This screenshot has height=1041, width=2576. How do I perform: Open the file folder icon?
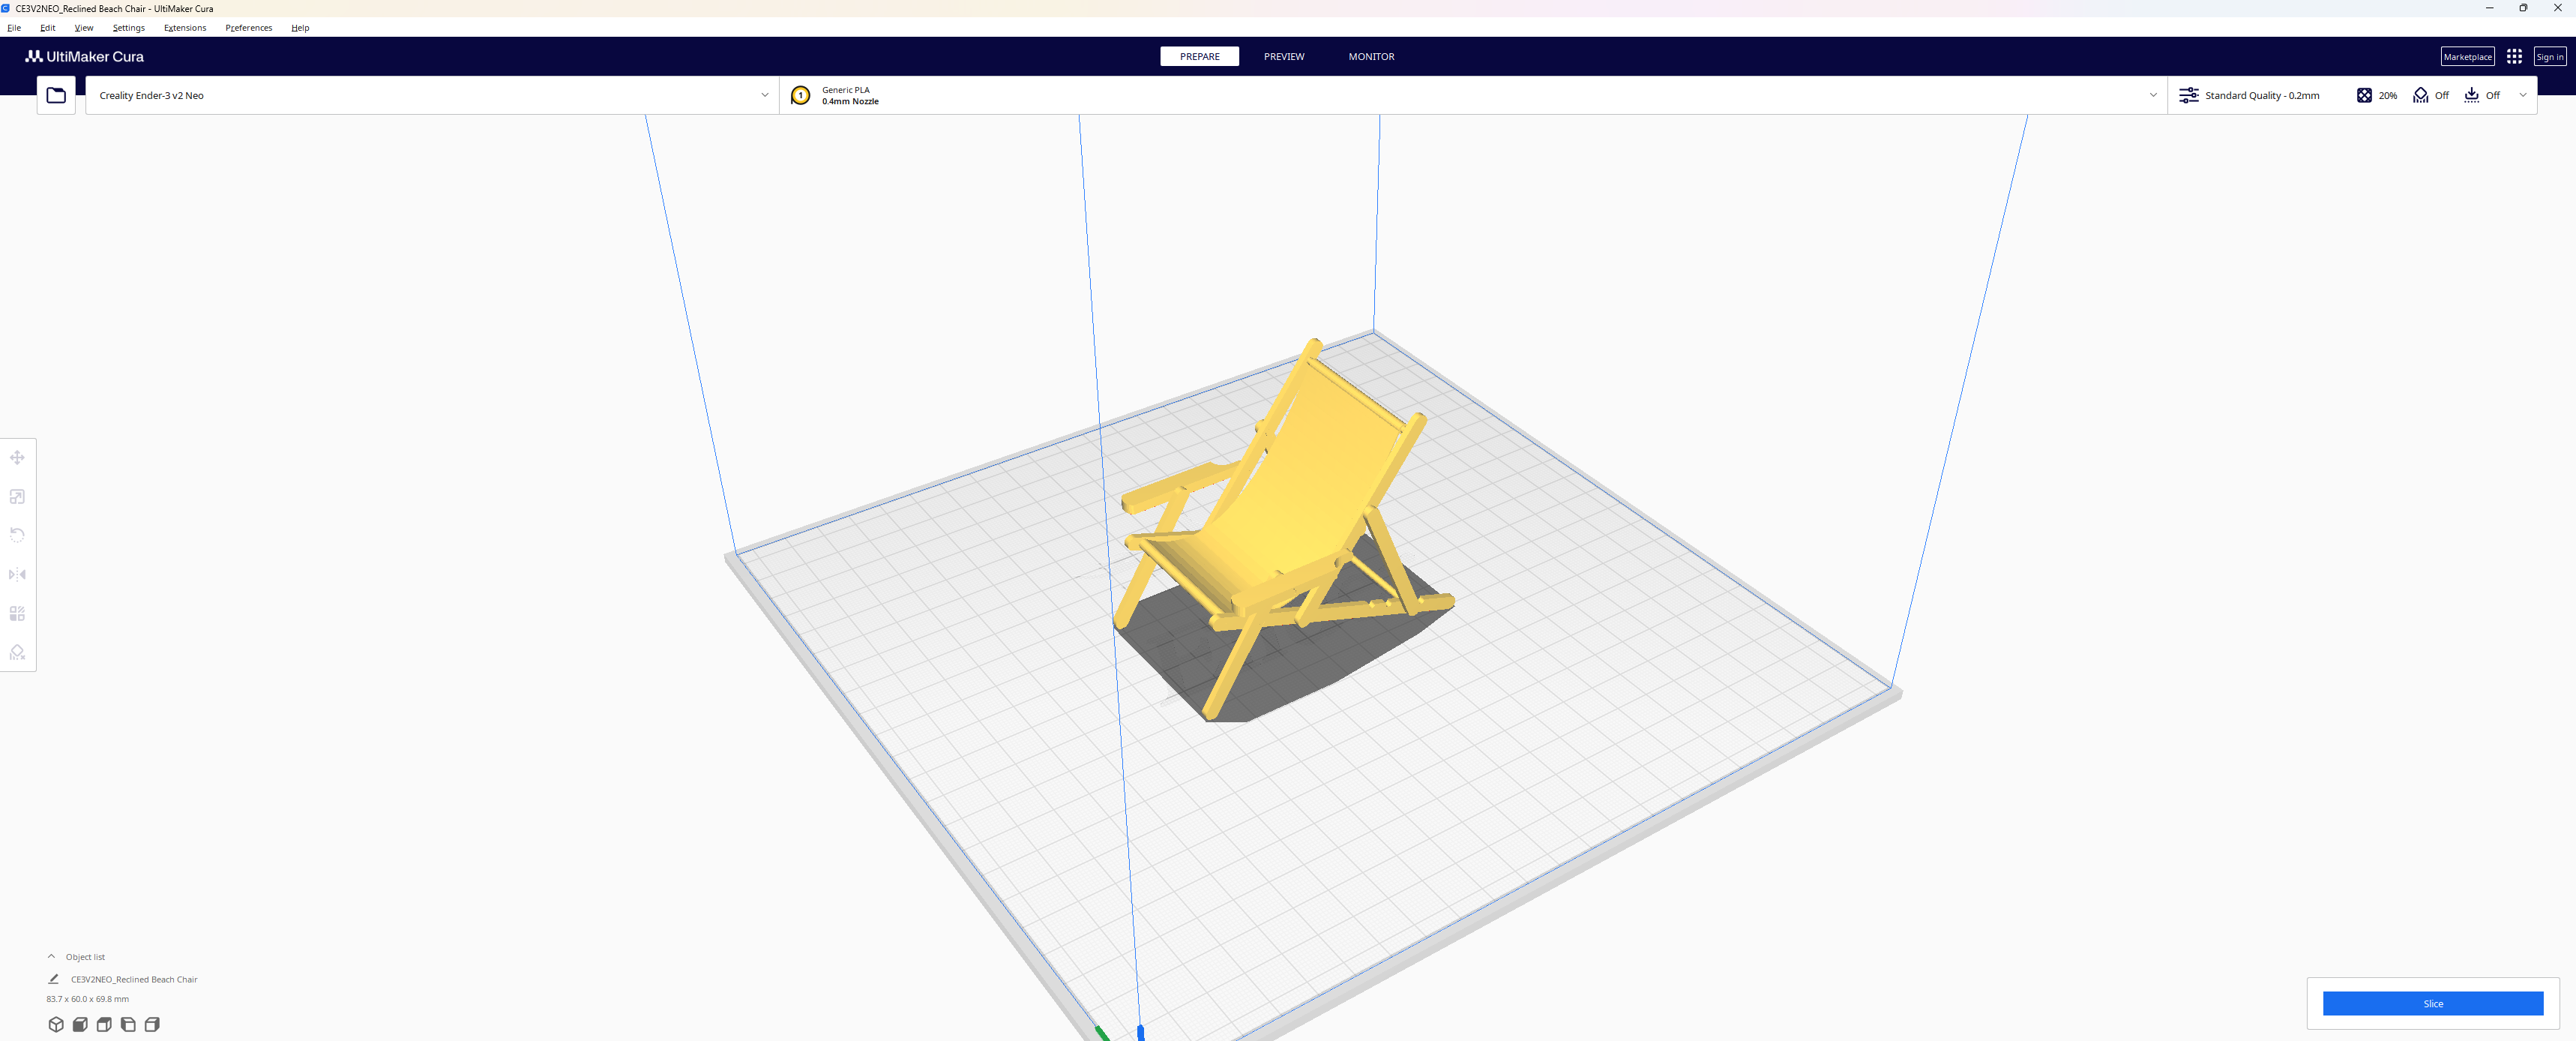click(56, 95)
